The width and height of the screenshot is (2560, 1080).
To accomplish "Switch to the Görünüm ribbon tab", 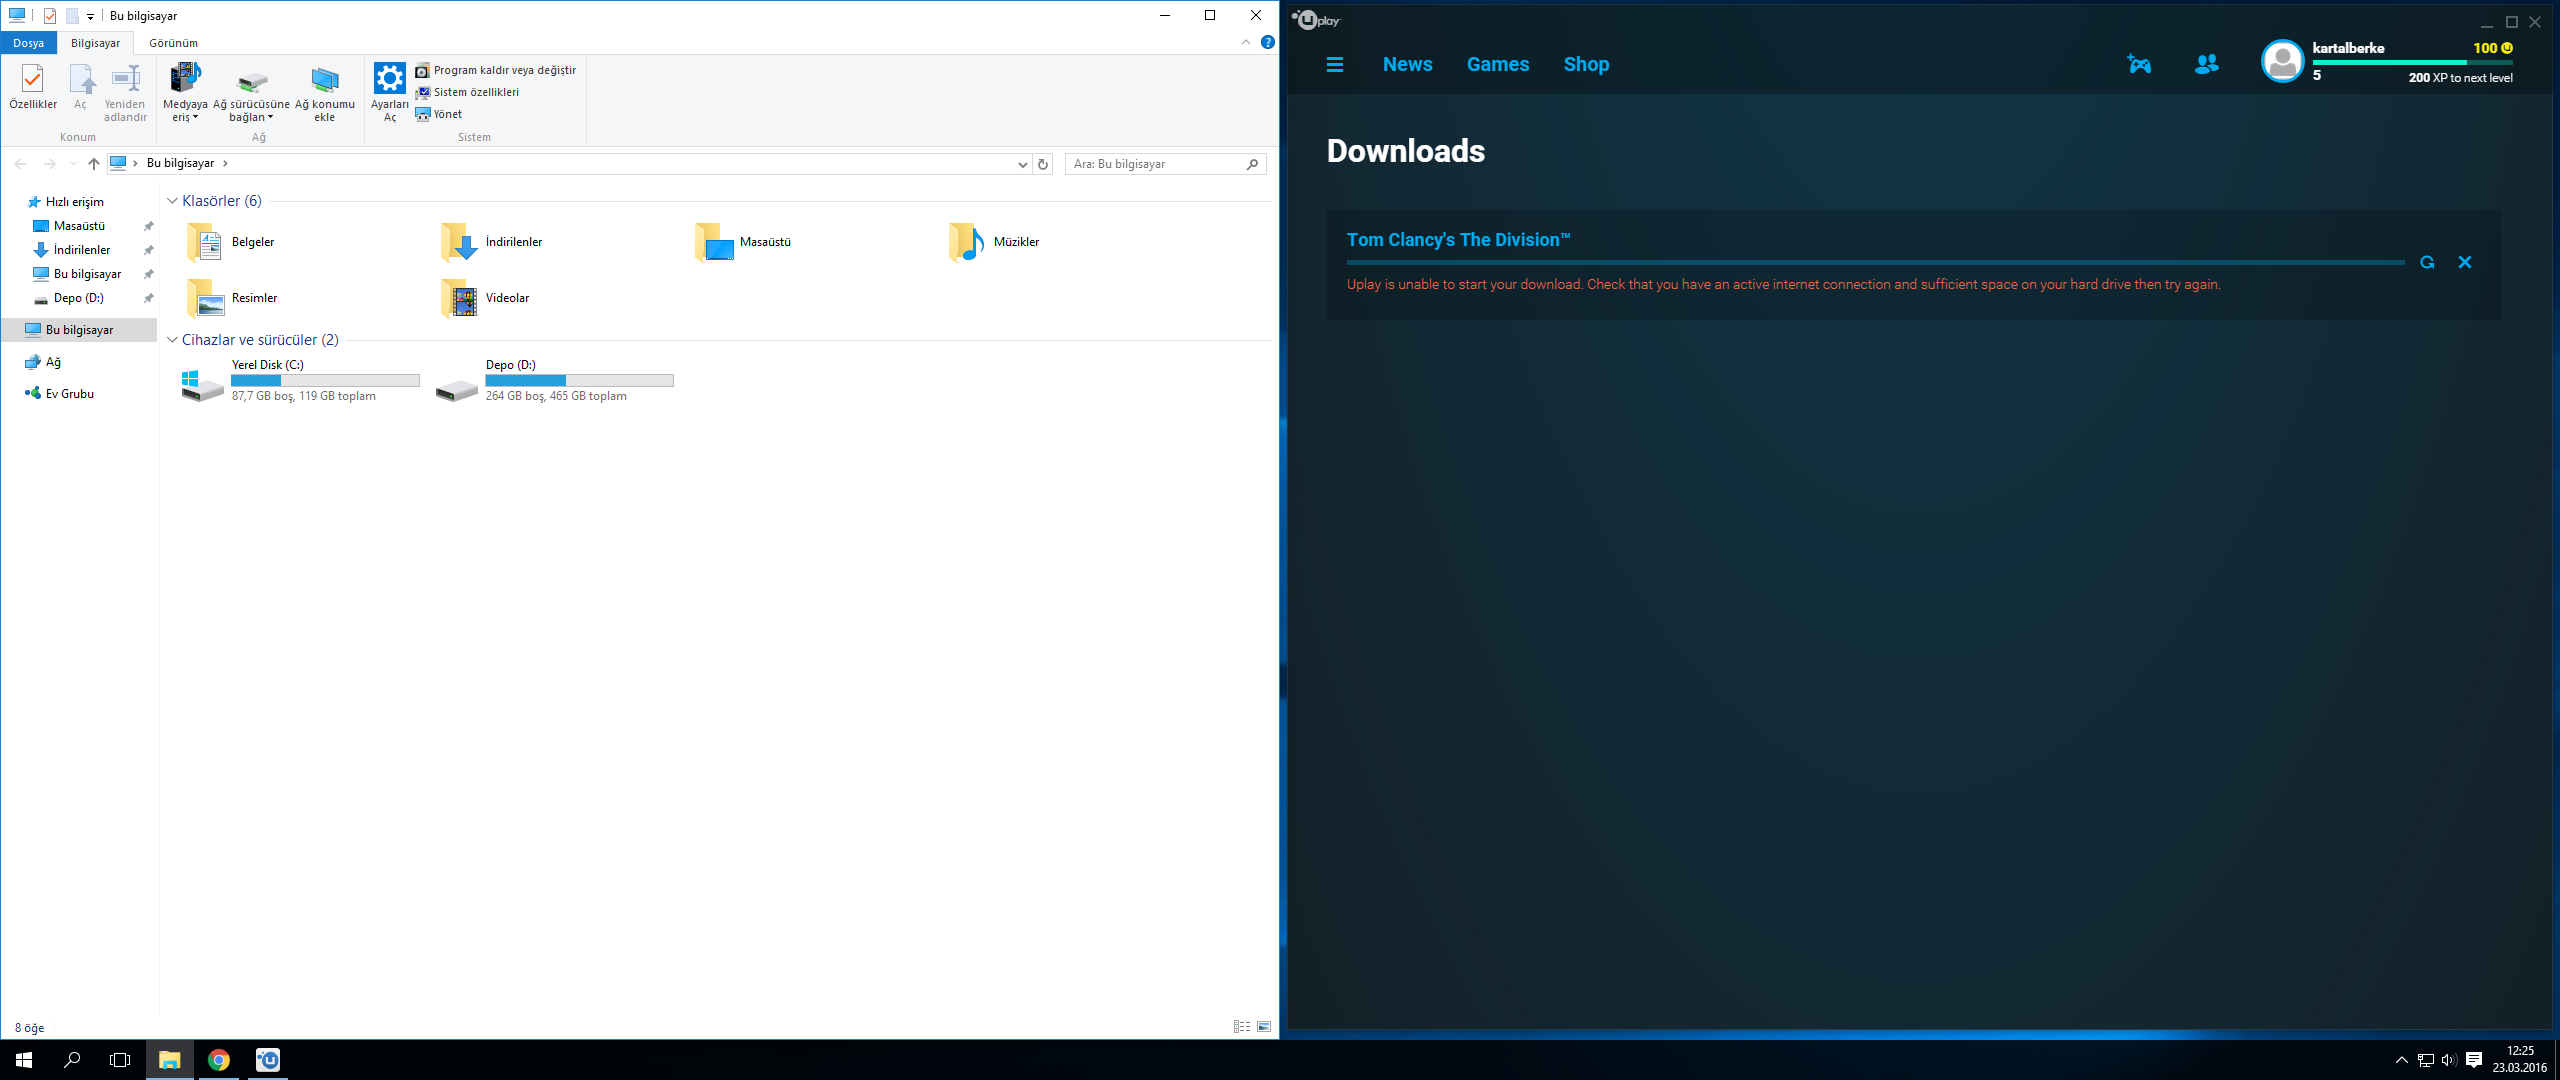I will tap(173, 43).
